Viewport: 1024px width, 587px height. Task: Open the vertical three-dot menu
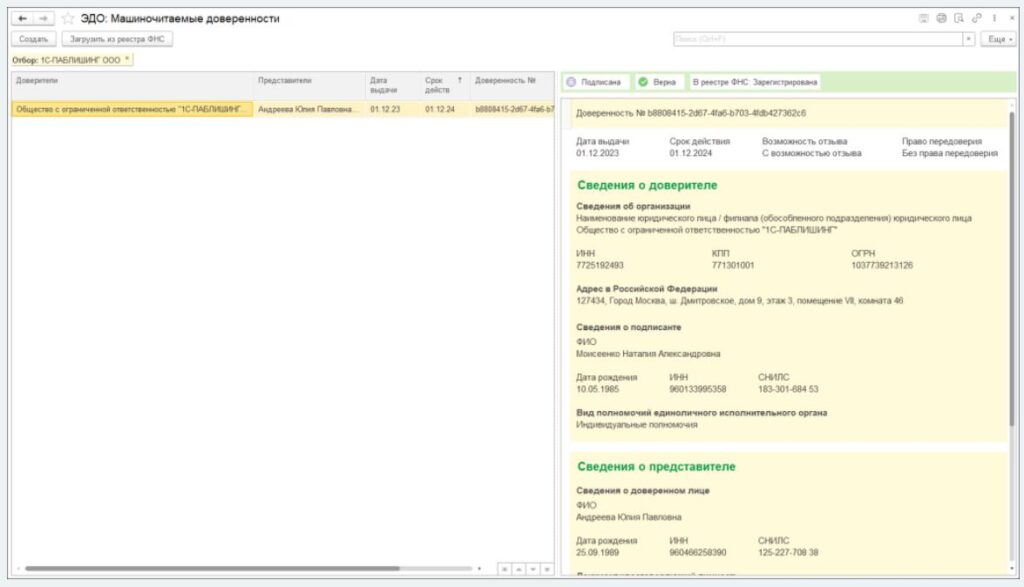click(x=995, y=18)
